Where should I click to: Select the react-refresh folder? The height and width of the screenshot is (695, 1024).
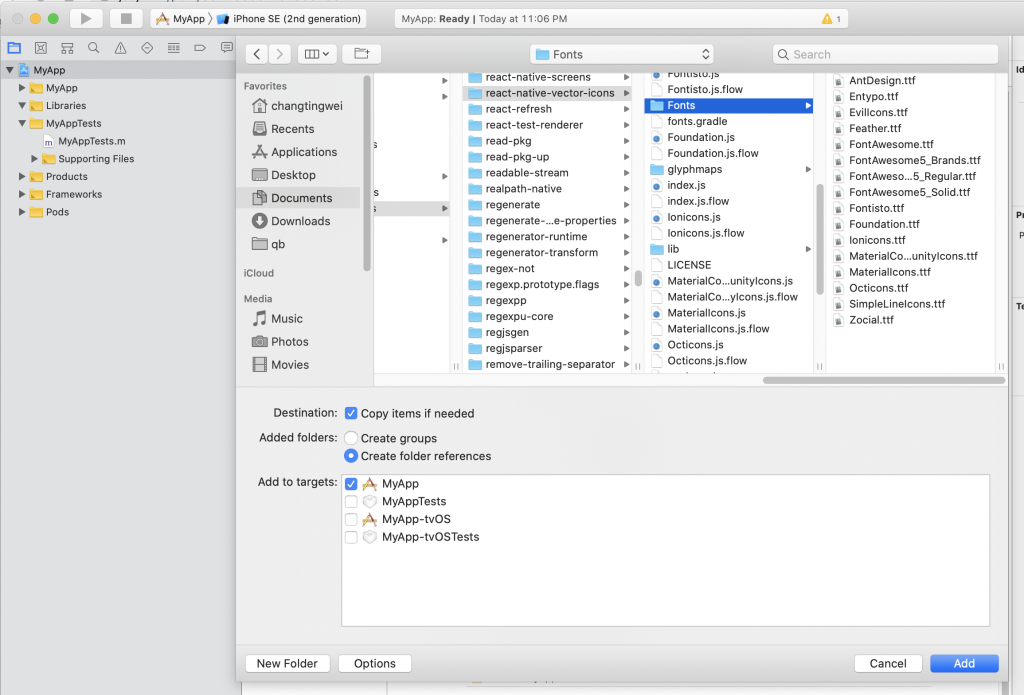point(547,109)
